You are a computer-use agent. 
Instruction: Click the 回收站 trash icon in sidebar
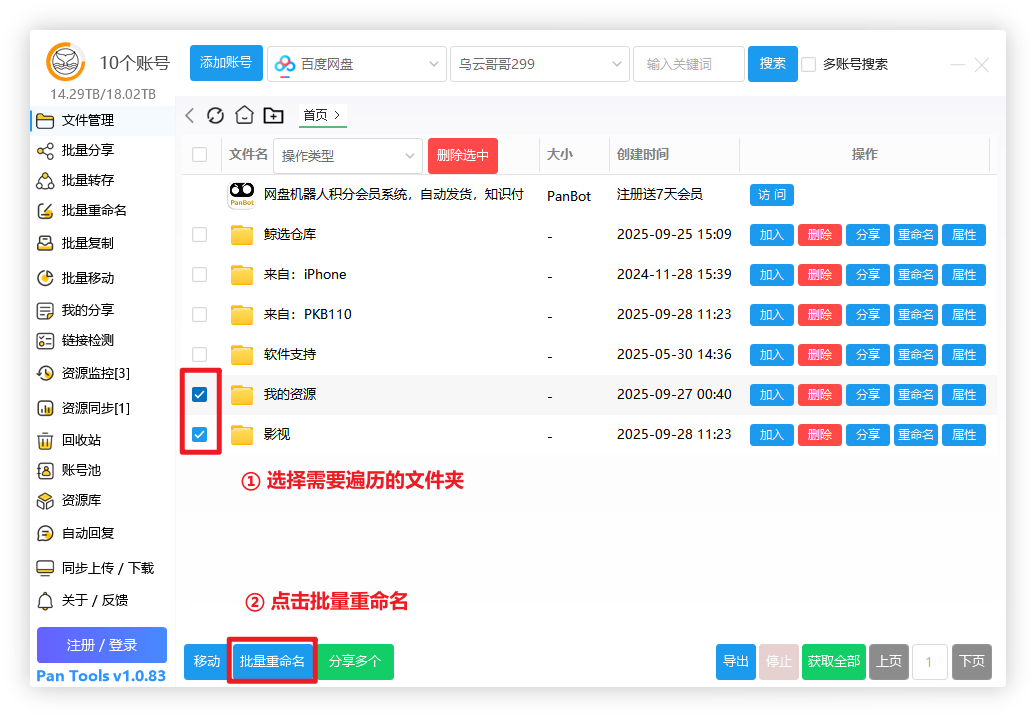[45, 440]
